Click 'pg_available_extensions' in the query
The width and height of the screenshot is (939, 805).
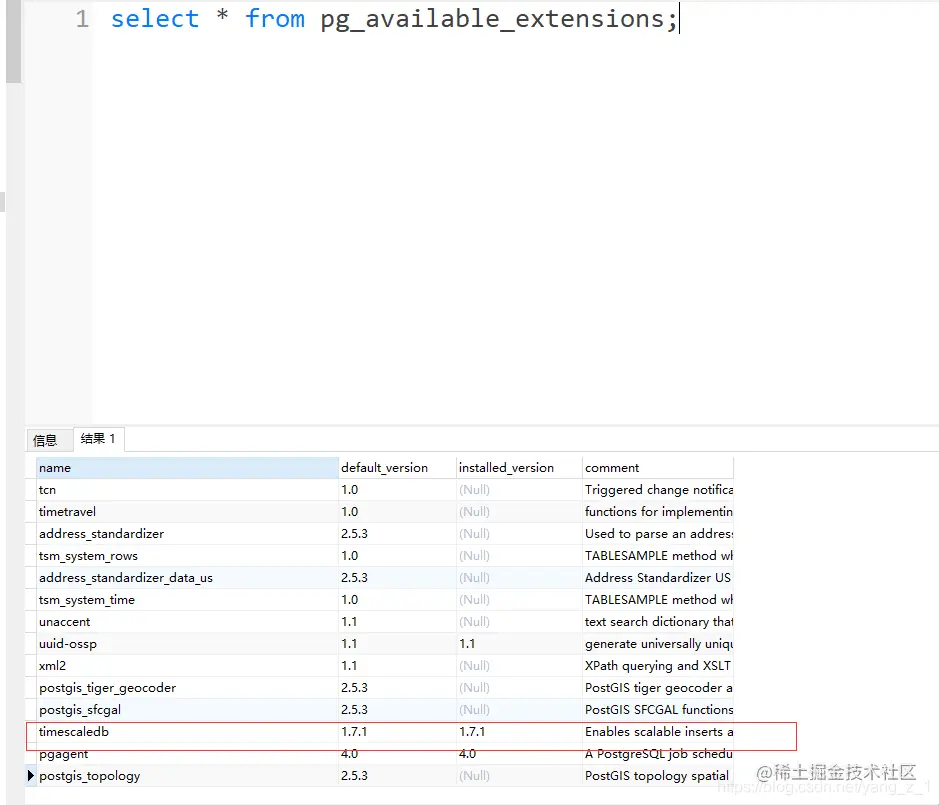tap(492, 19)
